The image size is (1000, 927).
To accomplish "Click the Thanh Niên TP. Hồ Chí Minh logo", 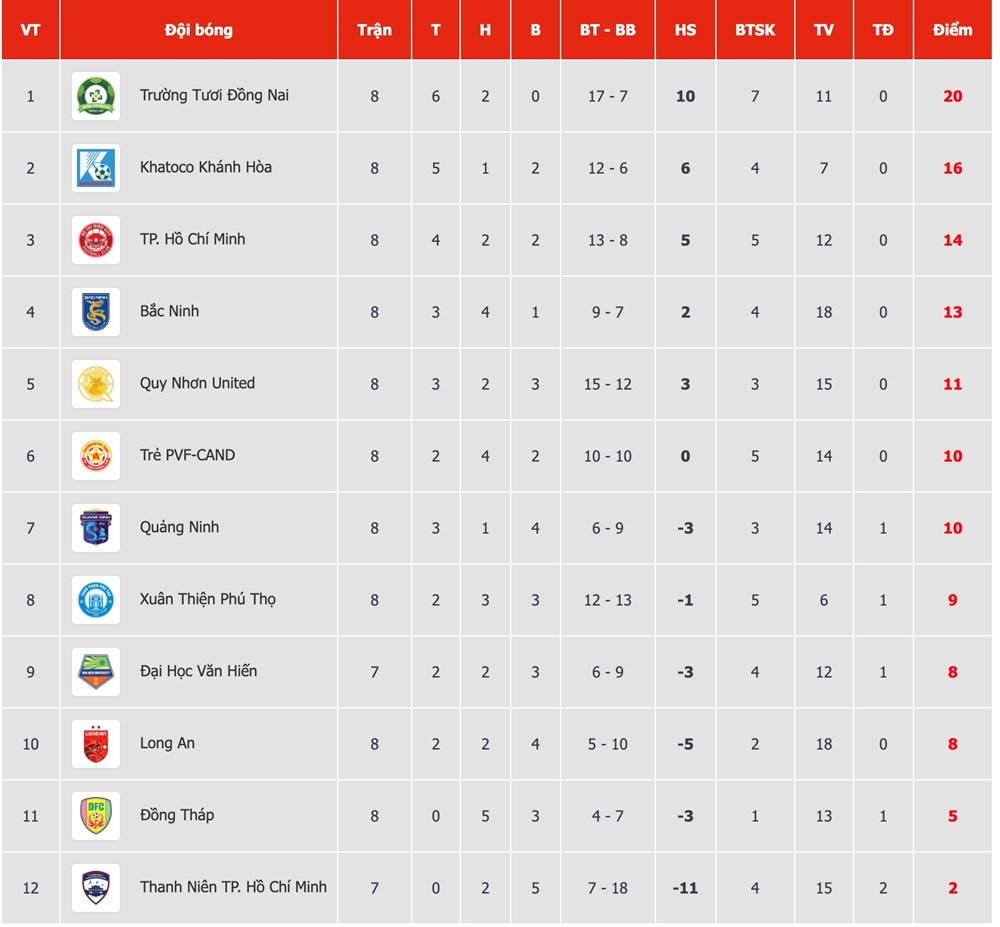I will click(96, 888).
